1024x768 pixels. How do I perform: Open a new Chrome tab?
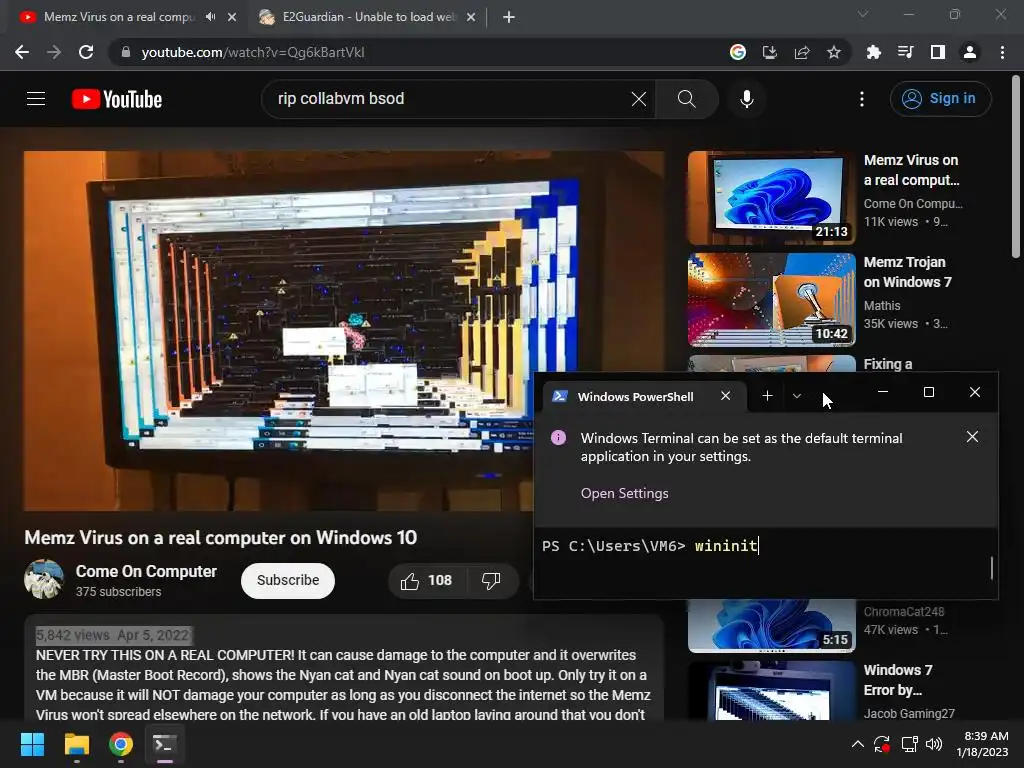(x=509, y=17)
